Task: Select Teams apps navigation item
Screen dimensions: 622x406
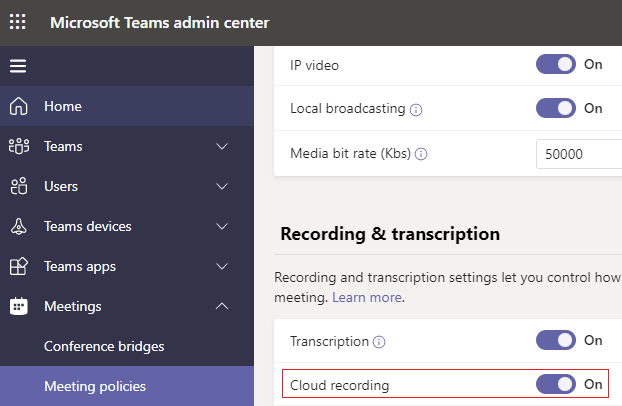Action: 127,267
